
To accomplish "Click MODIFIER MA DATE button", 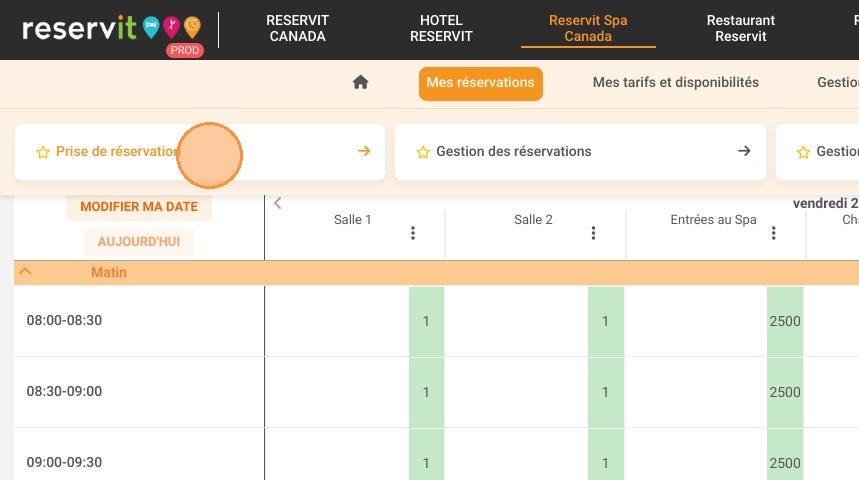I will (139, 207).
